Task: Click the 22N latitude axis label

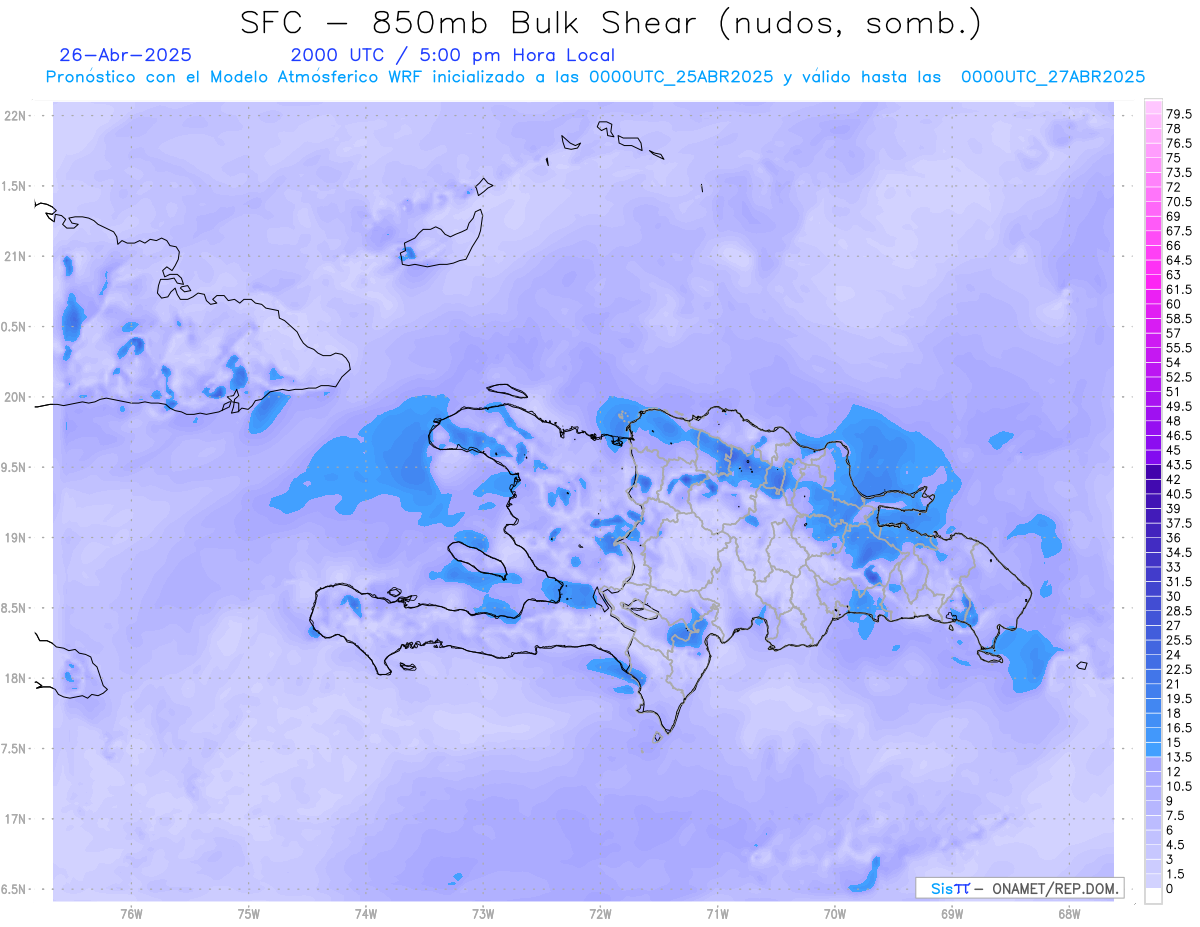Action: [x=15, y=116]
